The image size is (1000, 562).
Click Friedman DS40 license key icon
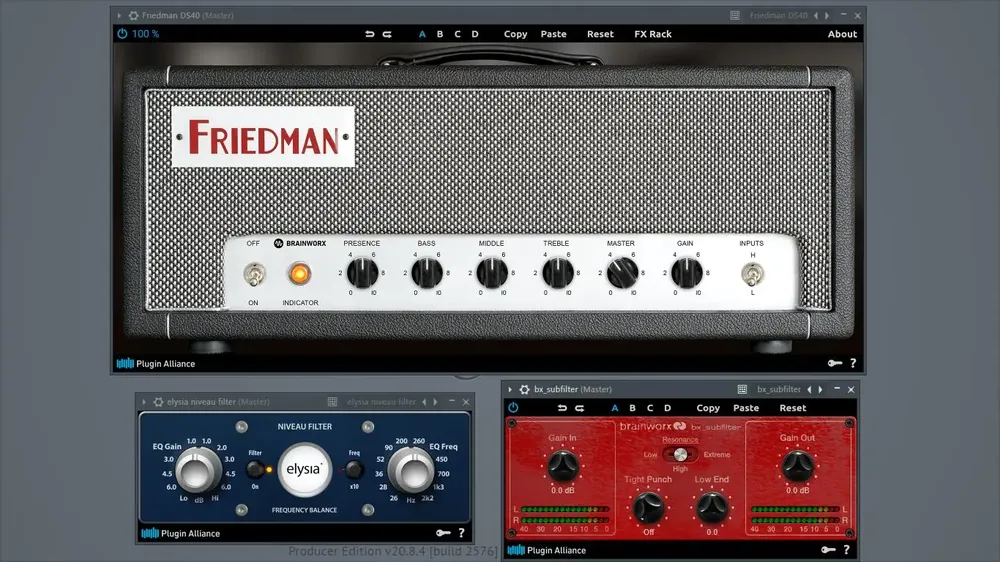(x=835, y=363)
